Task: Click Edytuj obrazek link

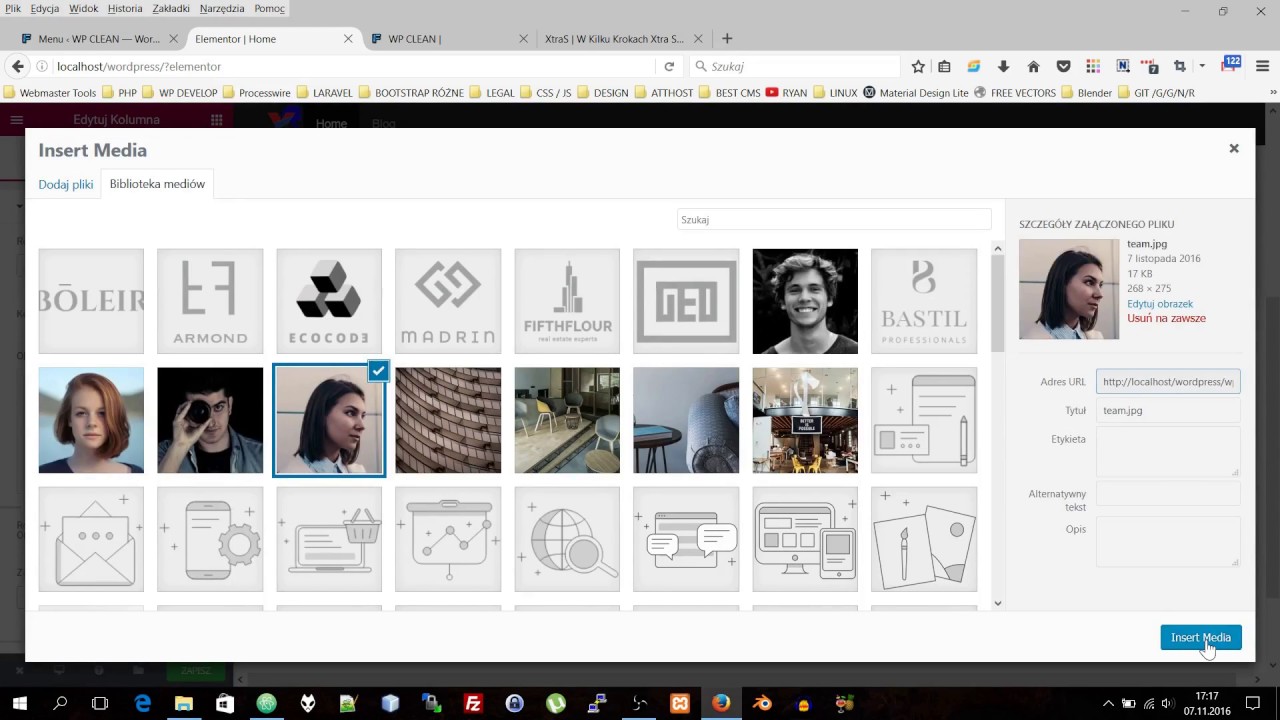Action: (1160, 303)
